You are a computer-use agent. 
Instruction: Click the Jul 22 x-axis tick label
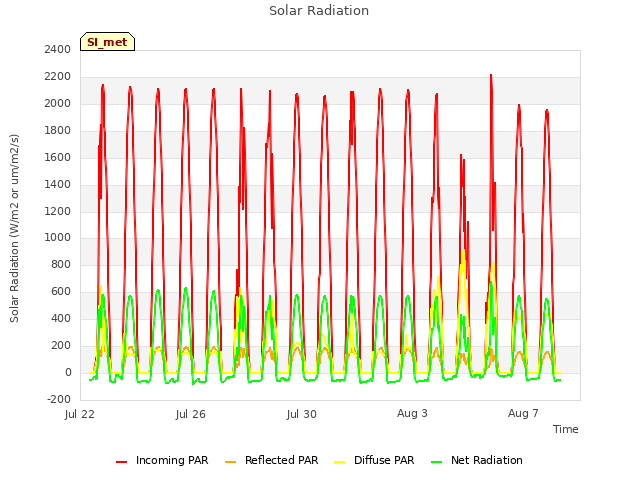tap(80, 414)
